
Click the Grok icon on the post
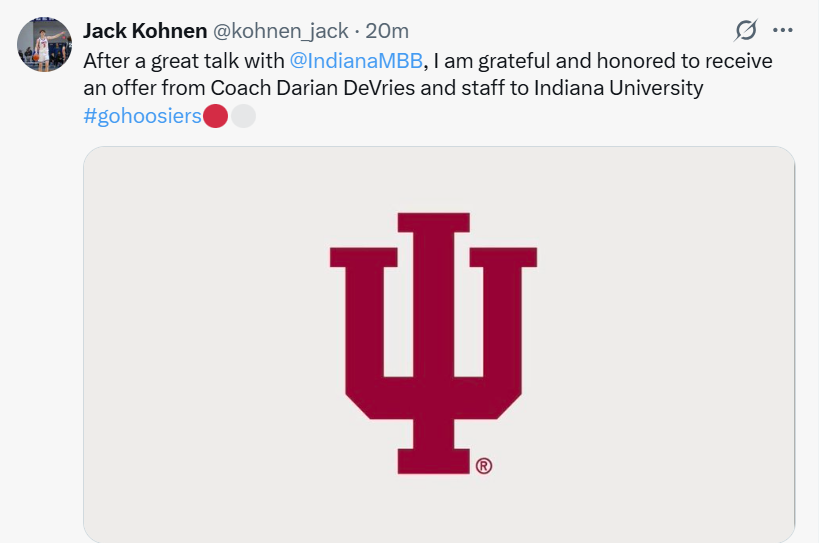pos(744,30)
